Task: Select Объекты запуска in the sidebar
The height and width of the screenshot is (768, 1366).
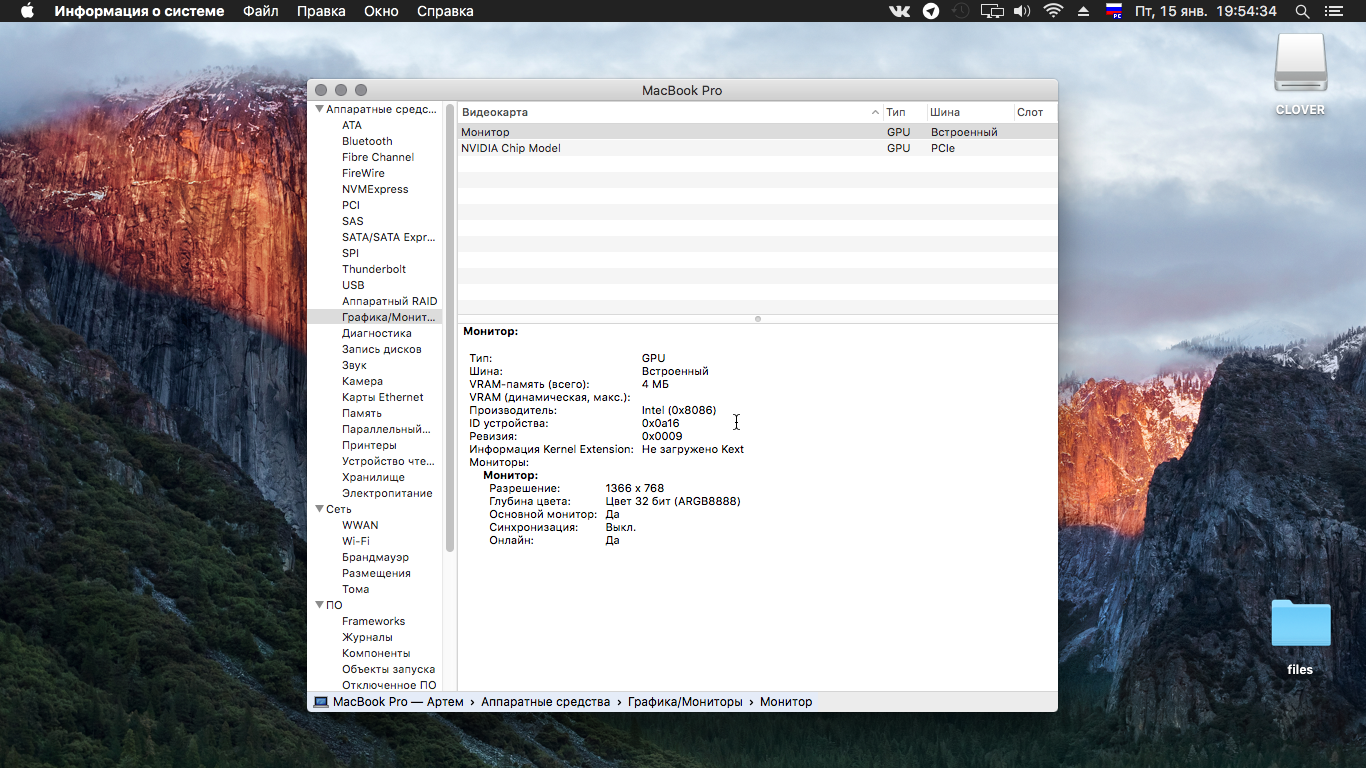Action: [x=388, y=669]
